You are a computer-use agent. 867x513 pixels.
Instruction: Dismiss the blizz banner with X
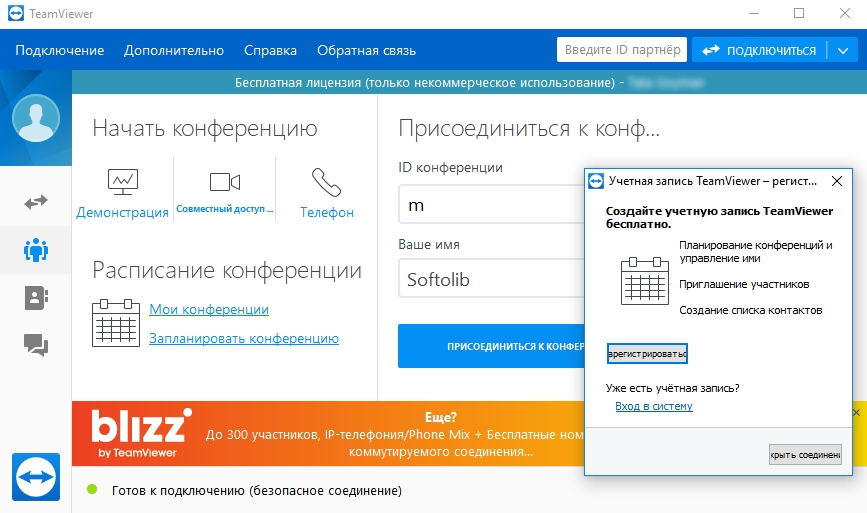(856, 412)
